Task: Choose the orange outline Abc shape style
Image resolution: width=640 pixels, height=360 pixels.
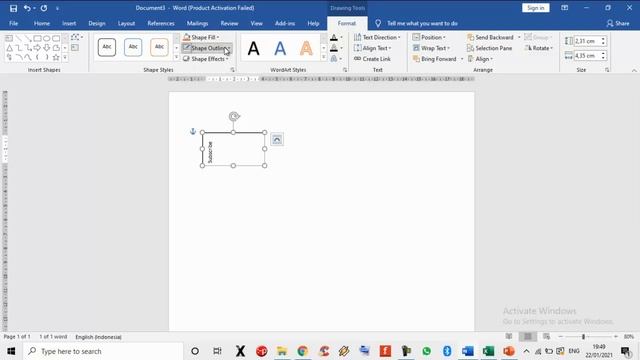Action: coord(159,47)
